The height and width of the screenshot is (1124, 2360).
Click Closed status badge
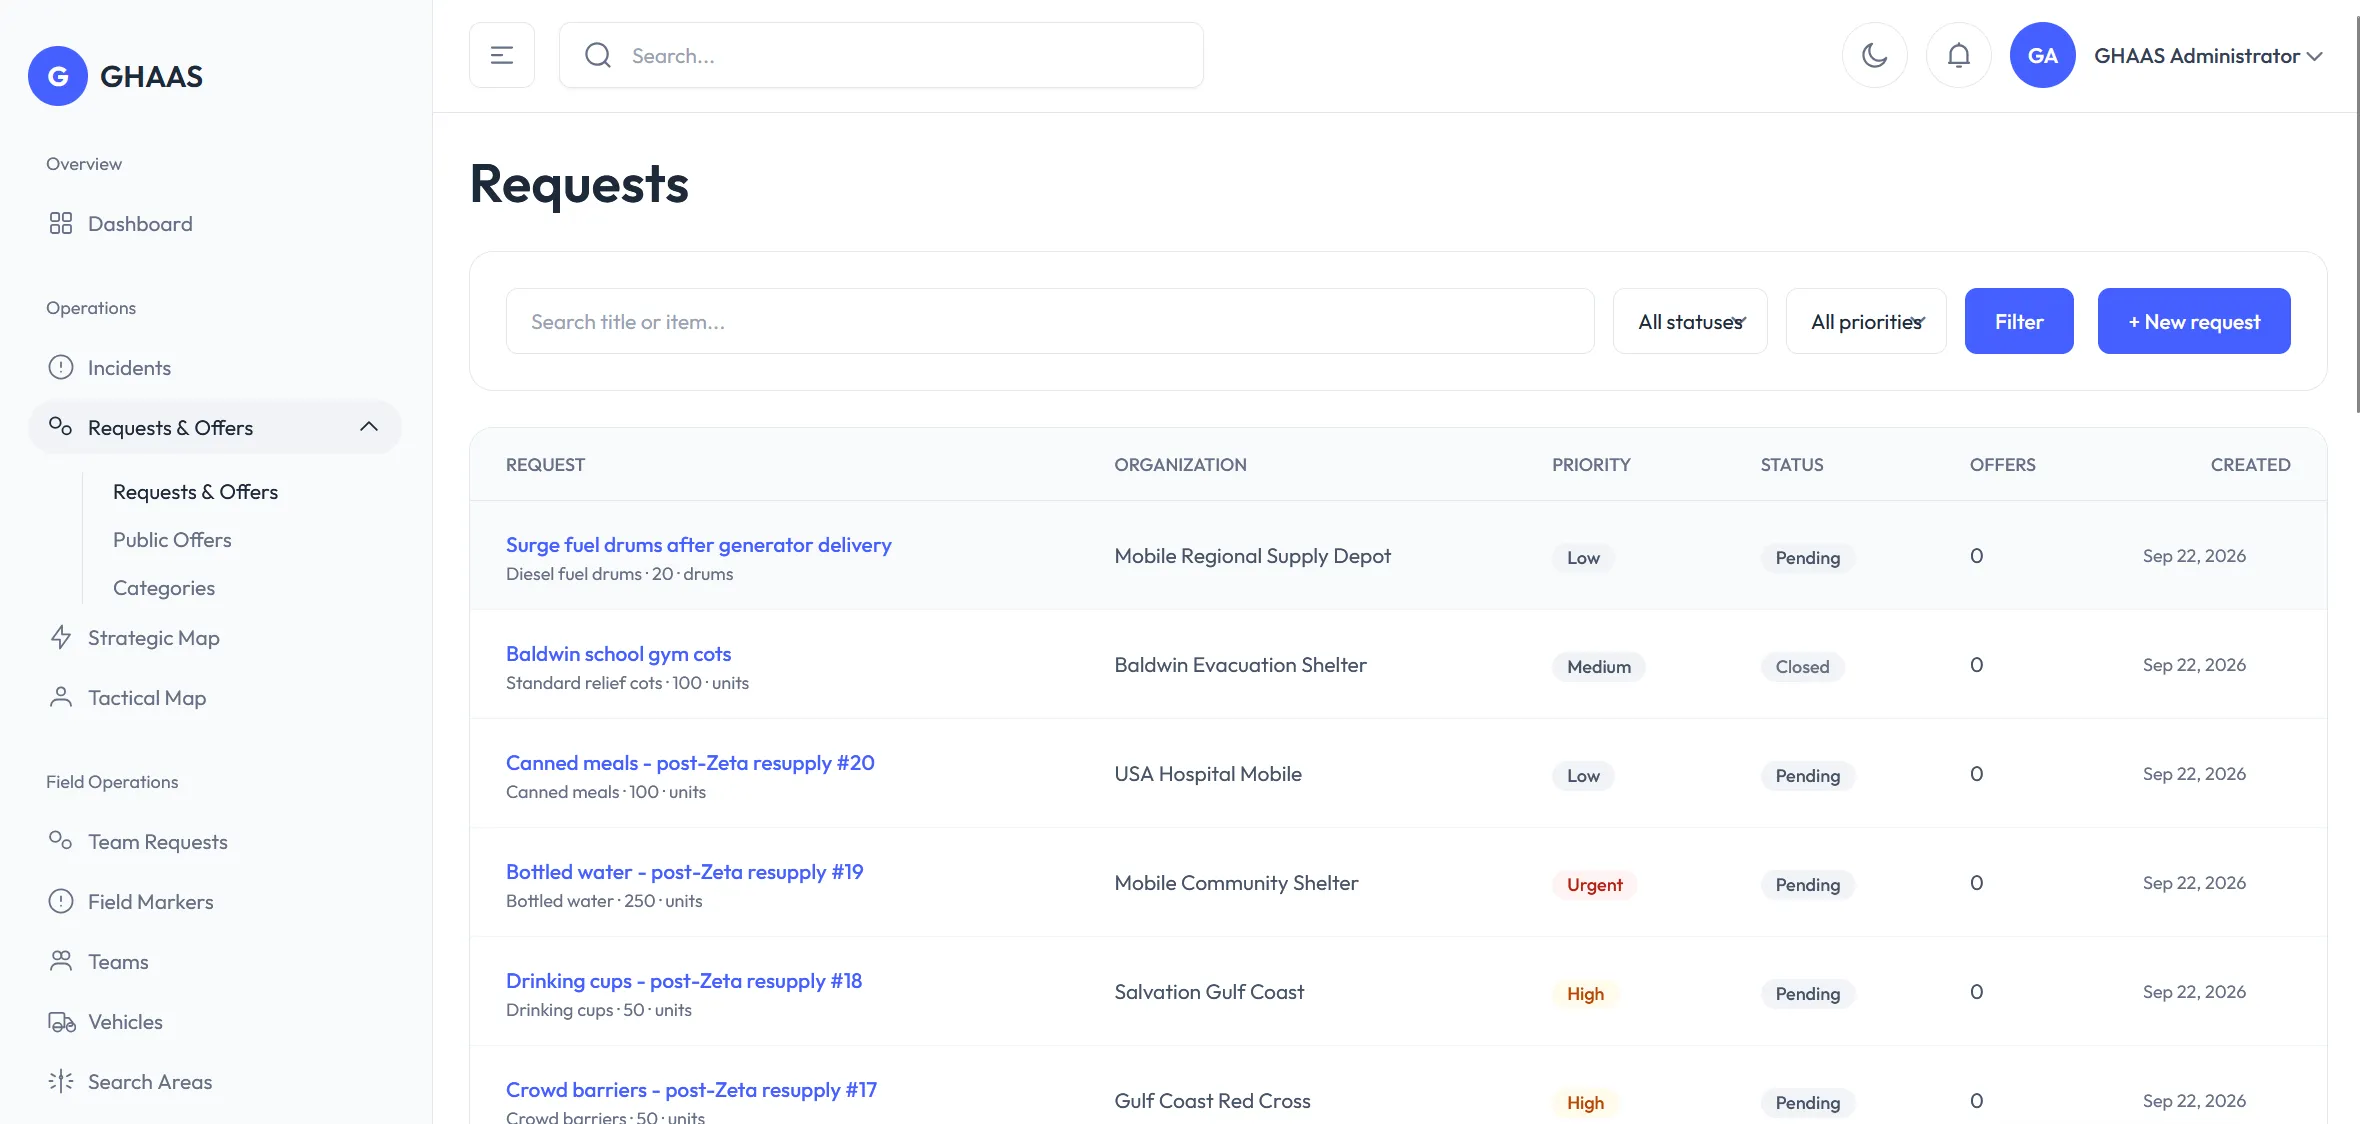1802,667
